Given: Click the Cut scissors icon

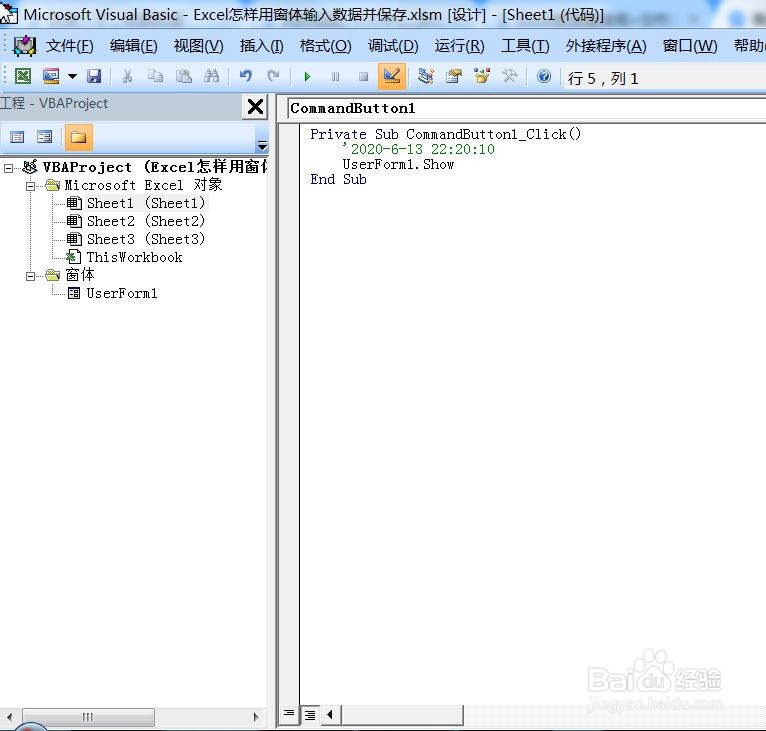Looking at the screenshot, I should [x=128, y=76].
